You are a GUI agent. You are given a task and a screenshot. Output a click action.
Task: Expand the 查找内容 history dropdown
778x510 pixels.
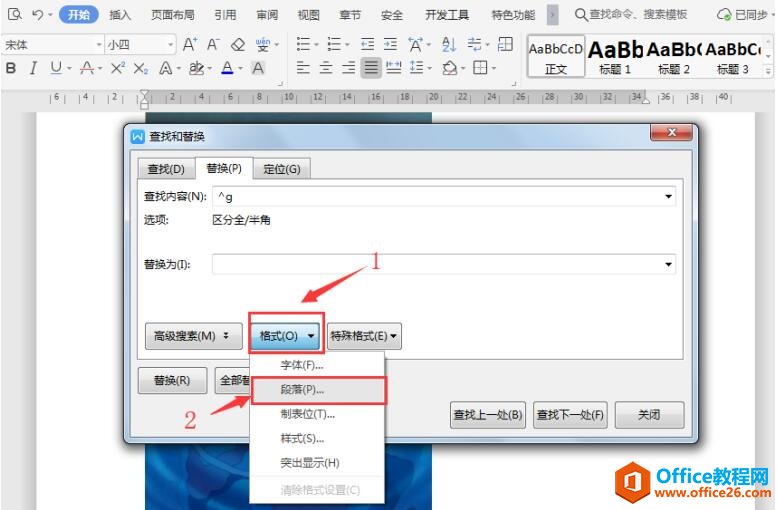[x=668, y=197]
